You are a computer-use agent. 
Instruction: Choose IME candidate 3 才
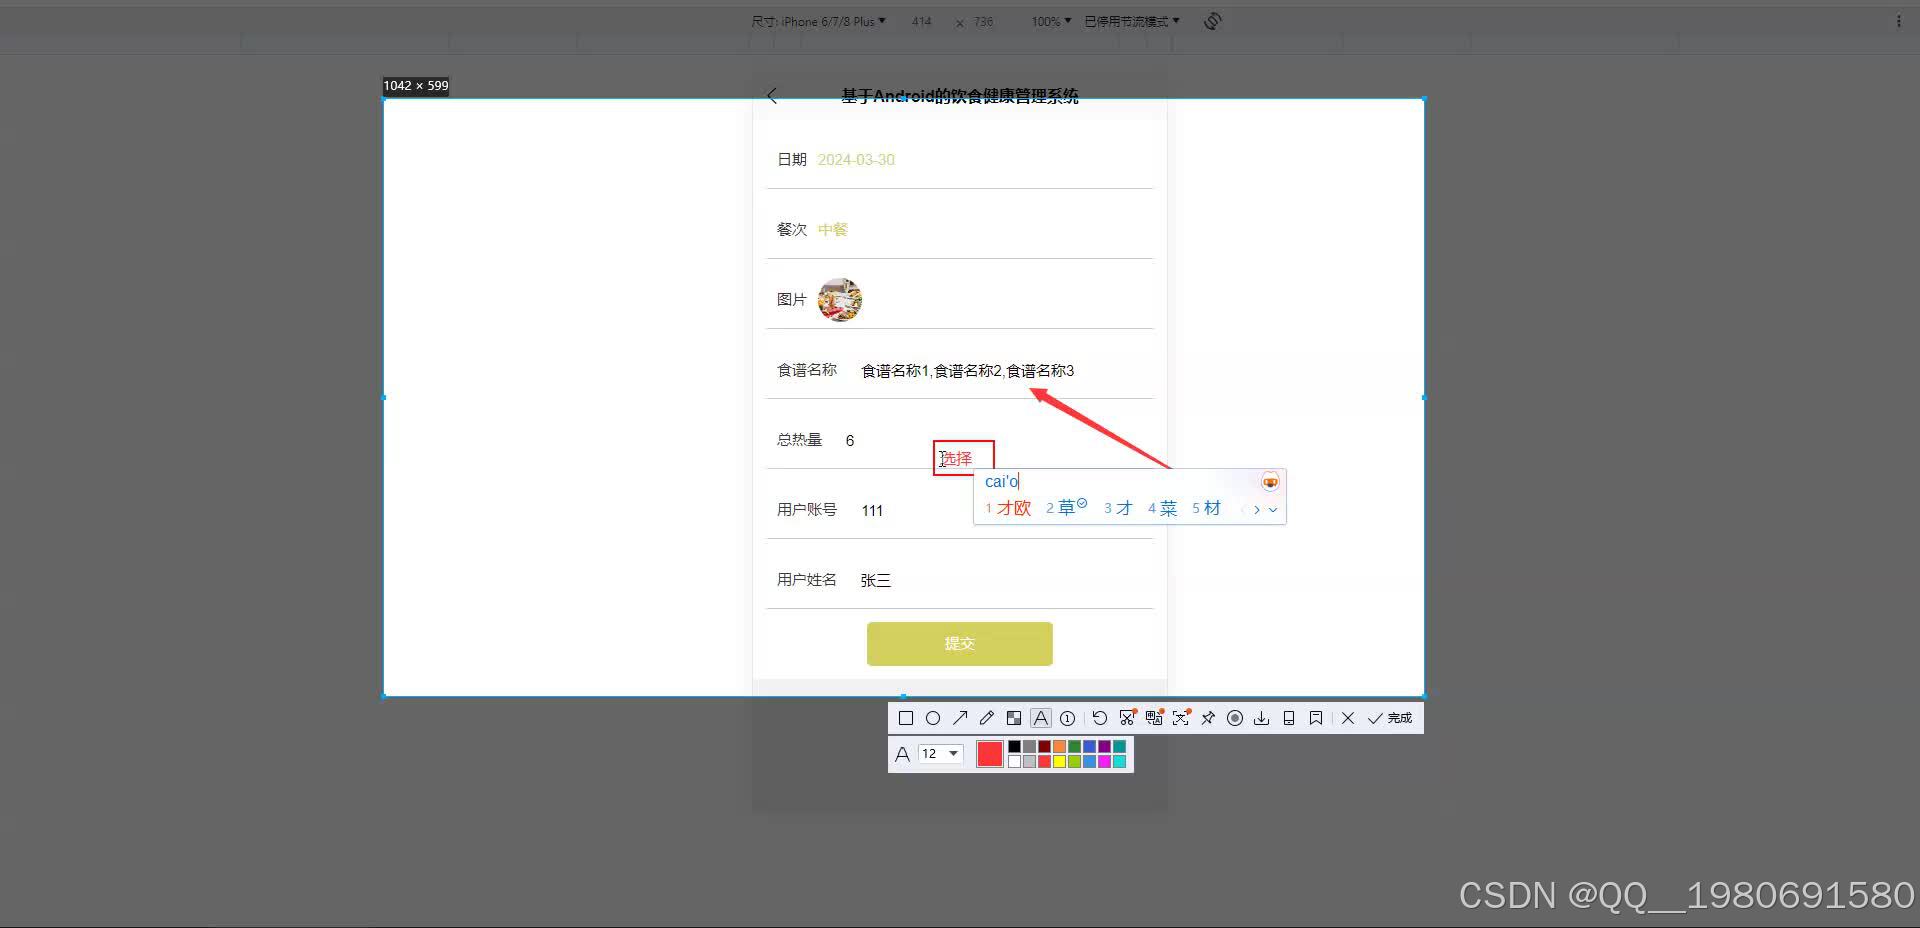[1118, 508]
